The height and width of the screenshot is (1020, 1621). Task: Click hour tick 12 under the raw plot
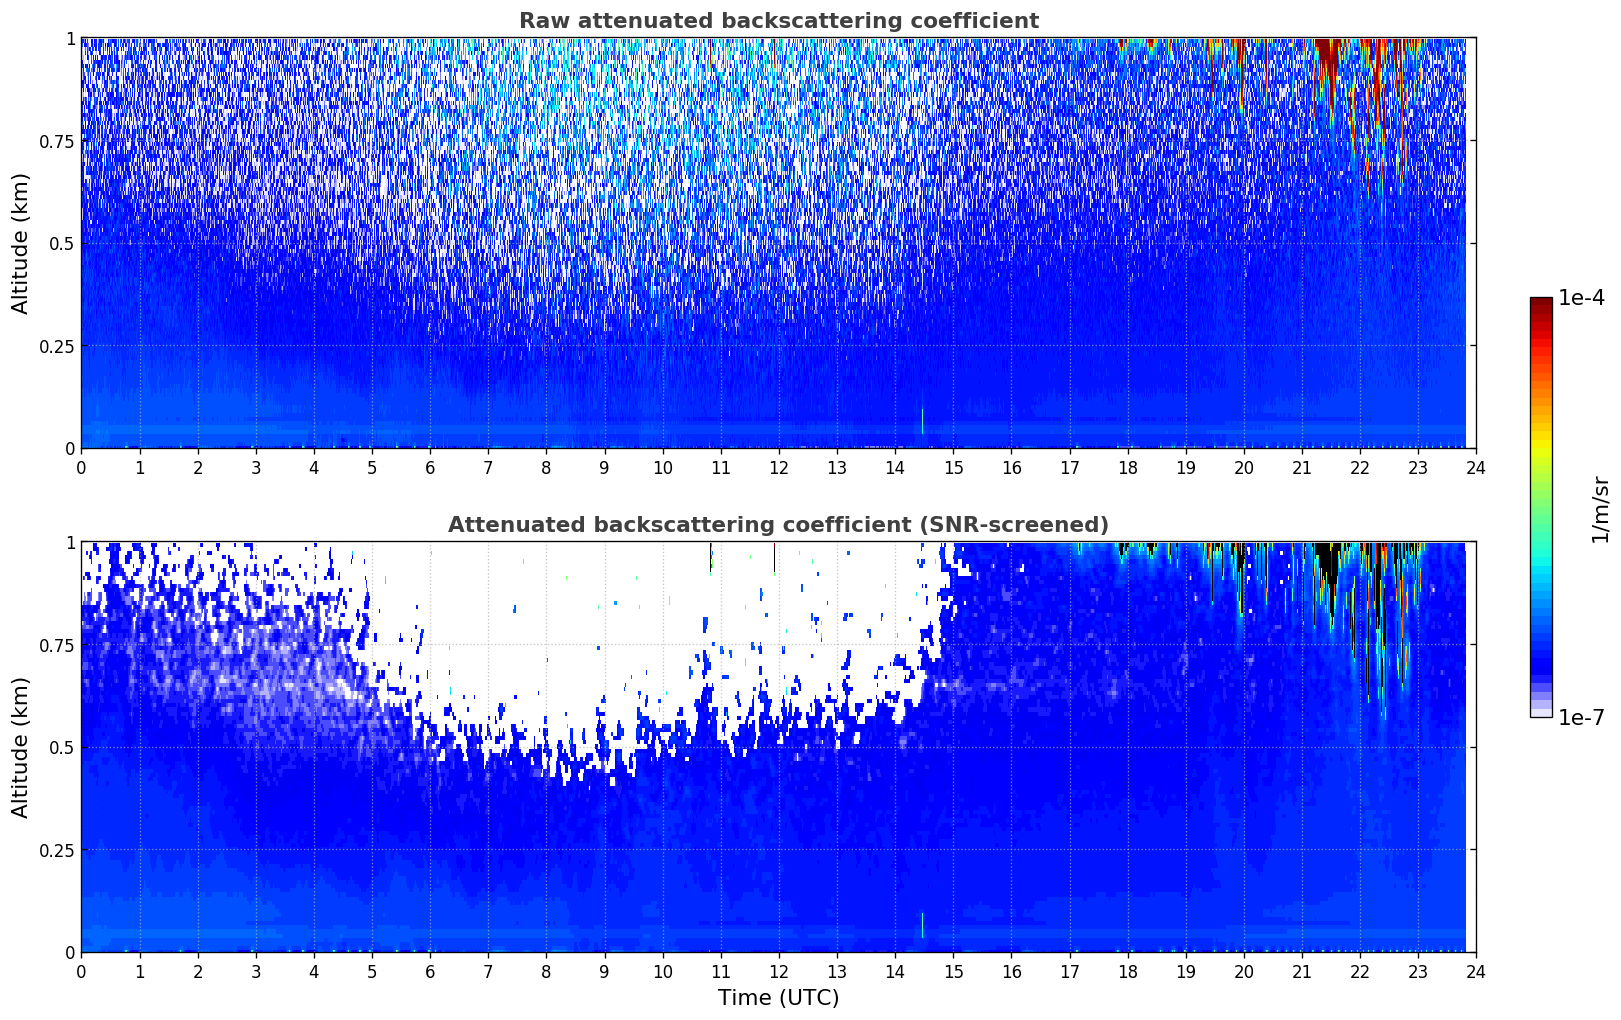[779, 467]
